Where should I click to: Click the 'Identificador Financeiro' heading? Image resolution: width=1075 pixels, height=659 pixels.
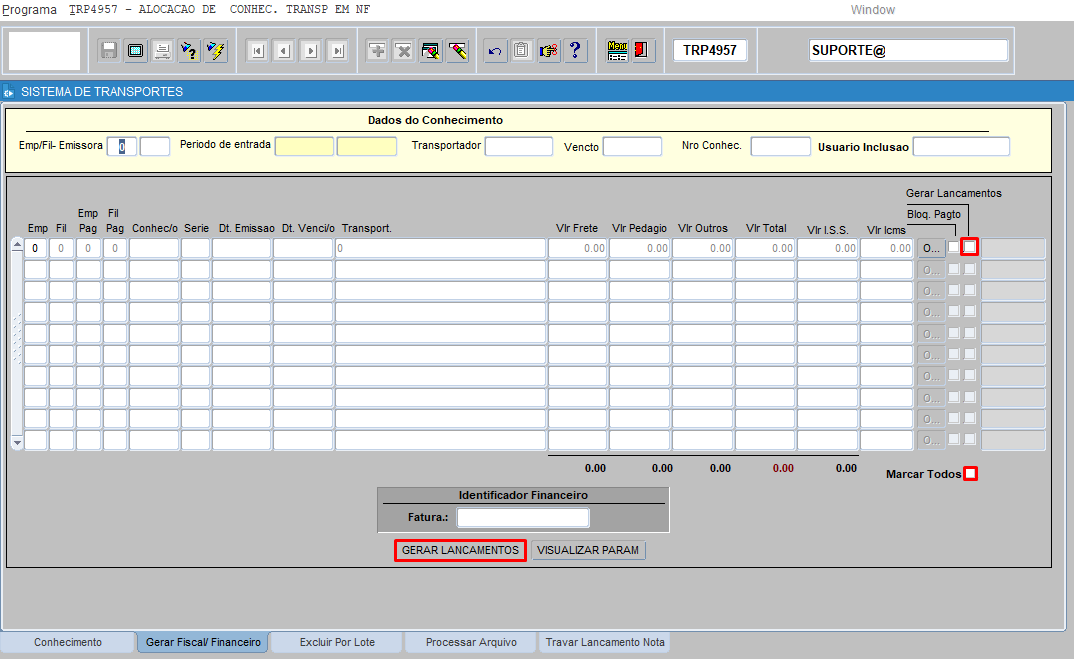pos(523,495)
